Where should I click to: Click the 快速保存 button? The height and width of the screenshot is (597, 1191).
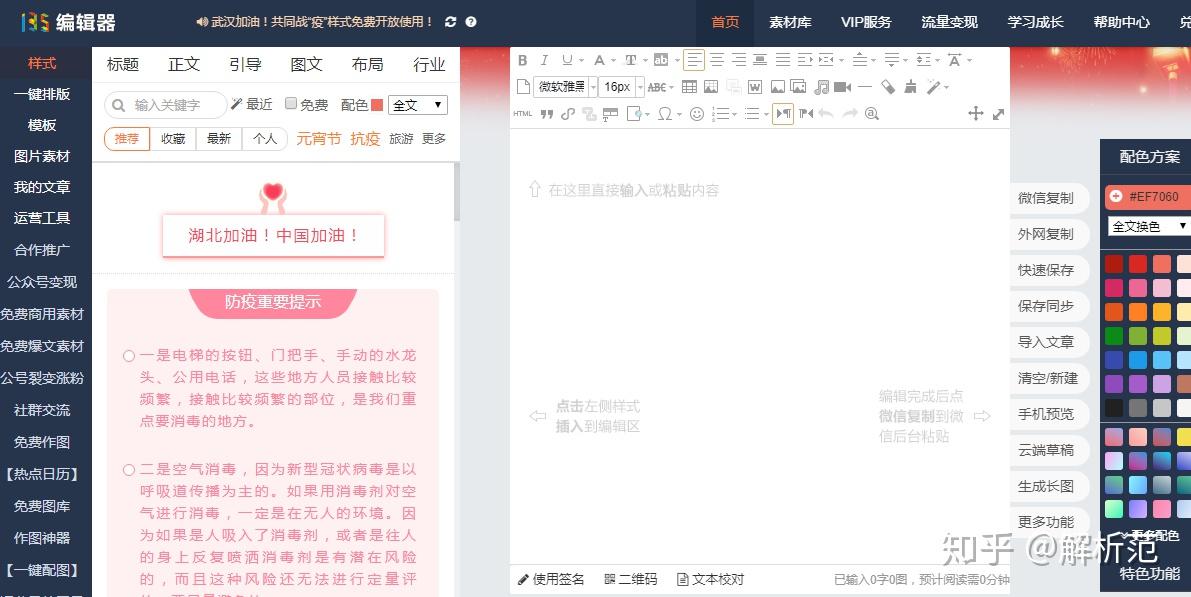pyautogui.click(x=1046, y=270)
